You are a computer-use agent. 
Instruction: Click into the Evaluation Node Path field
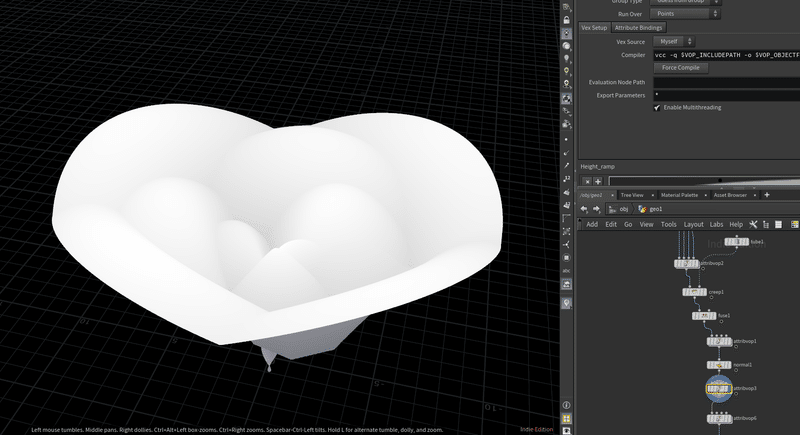coord(727,82)
